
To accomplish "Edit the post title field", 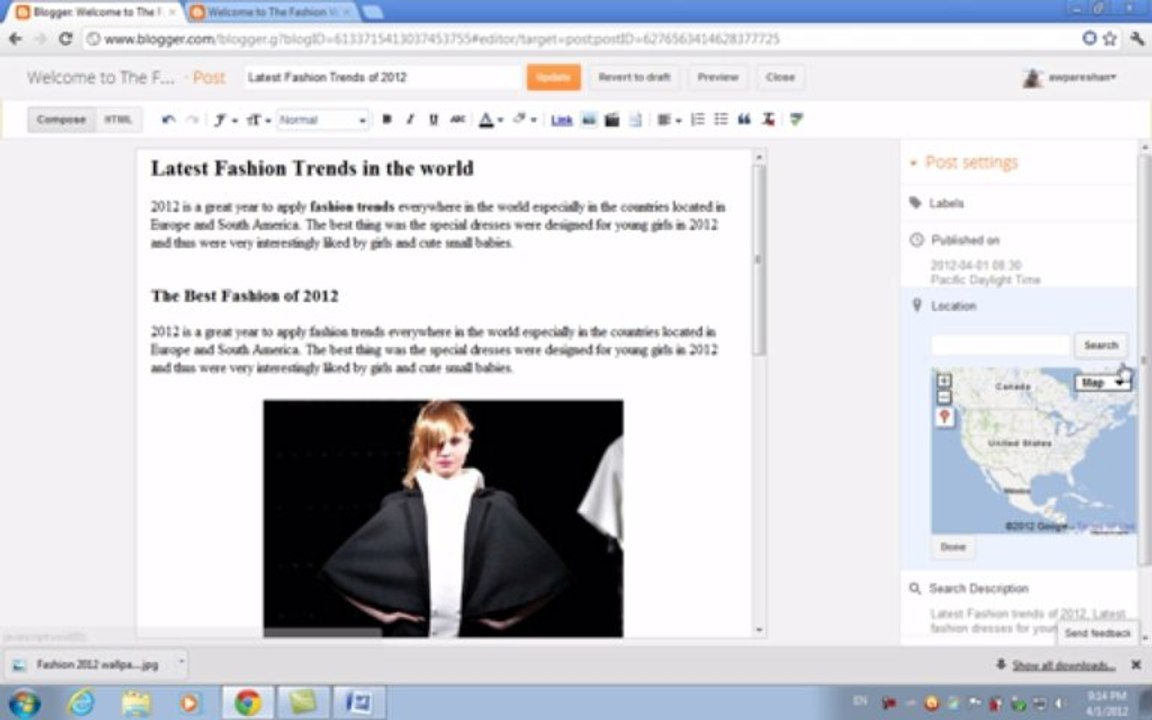I will [382, 77].
